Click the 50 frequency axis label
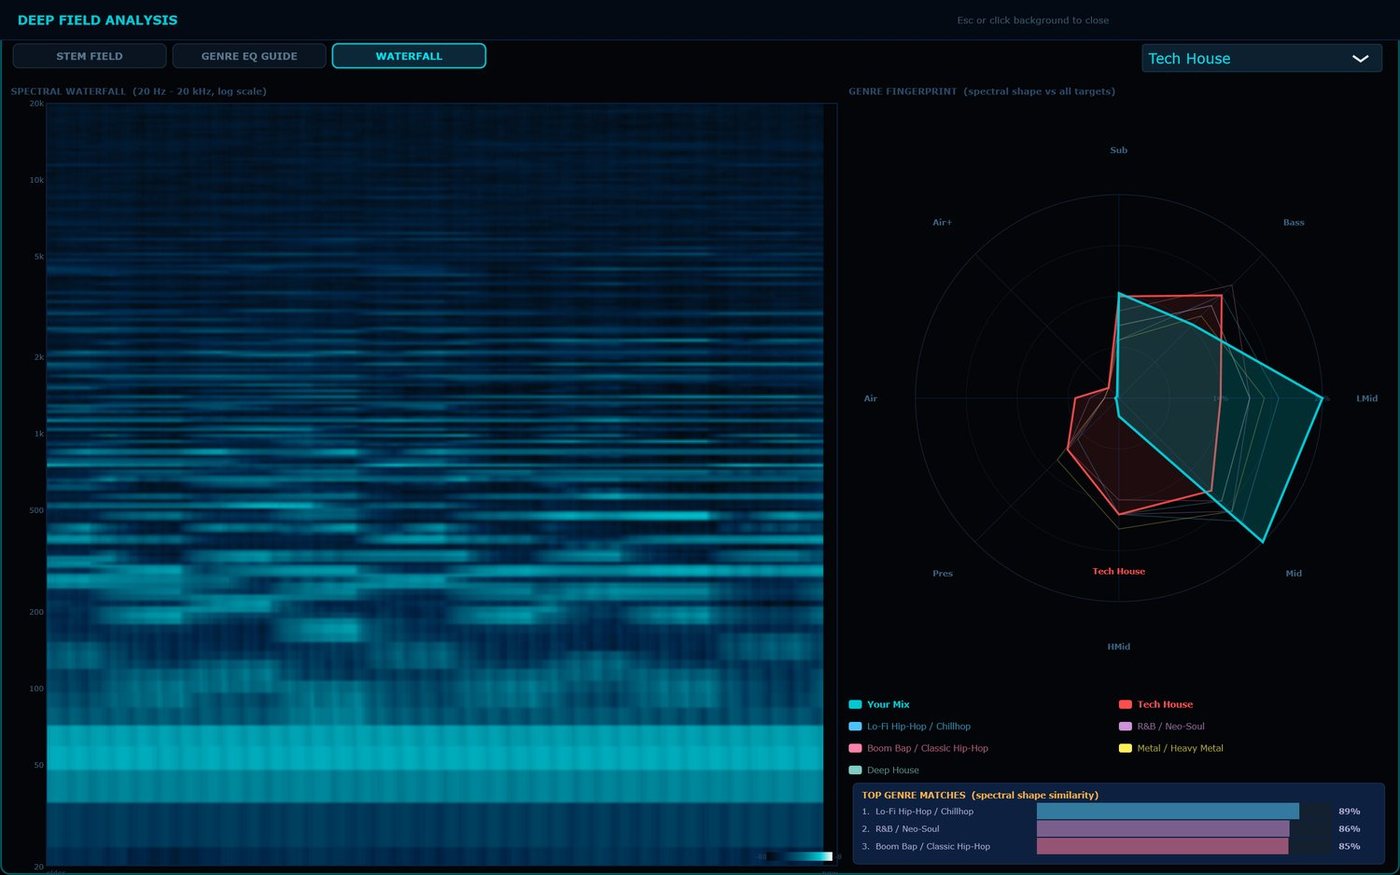 pos(39,766)
